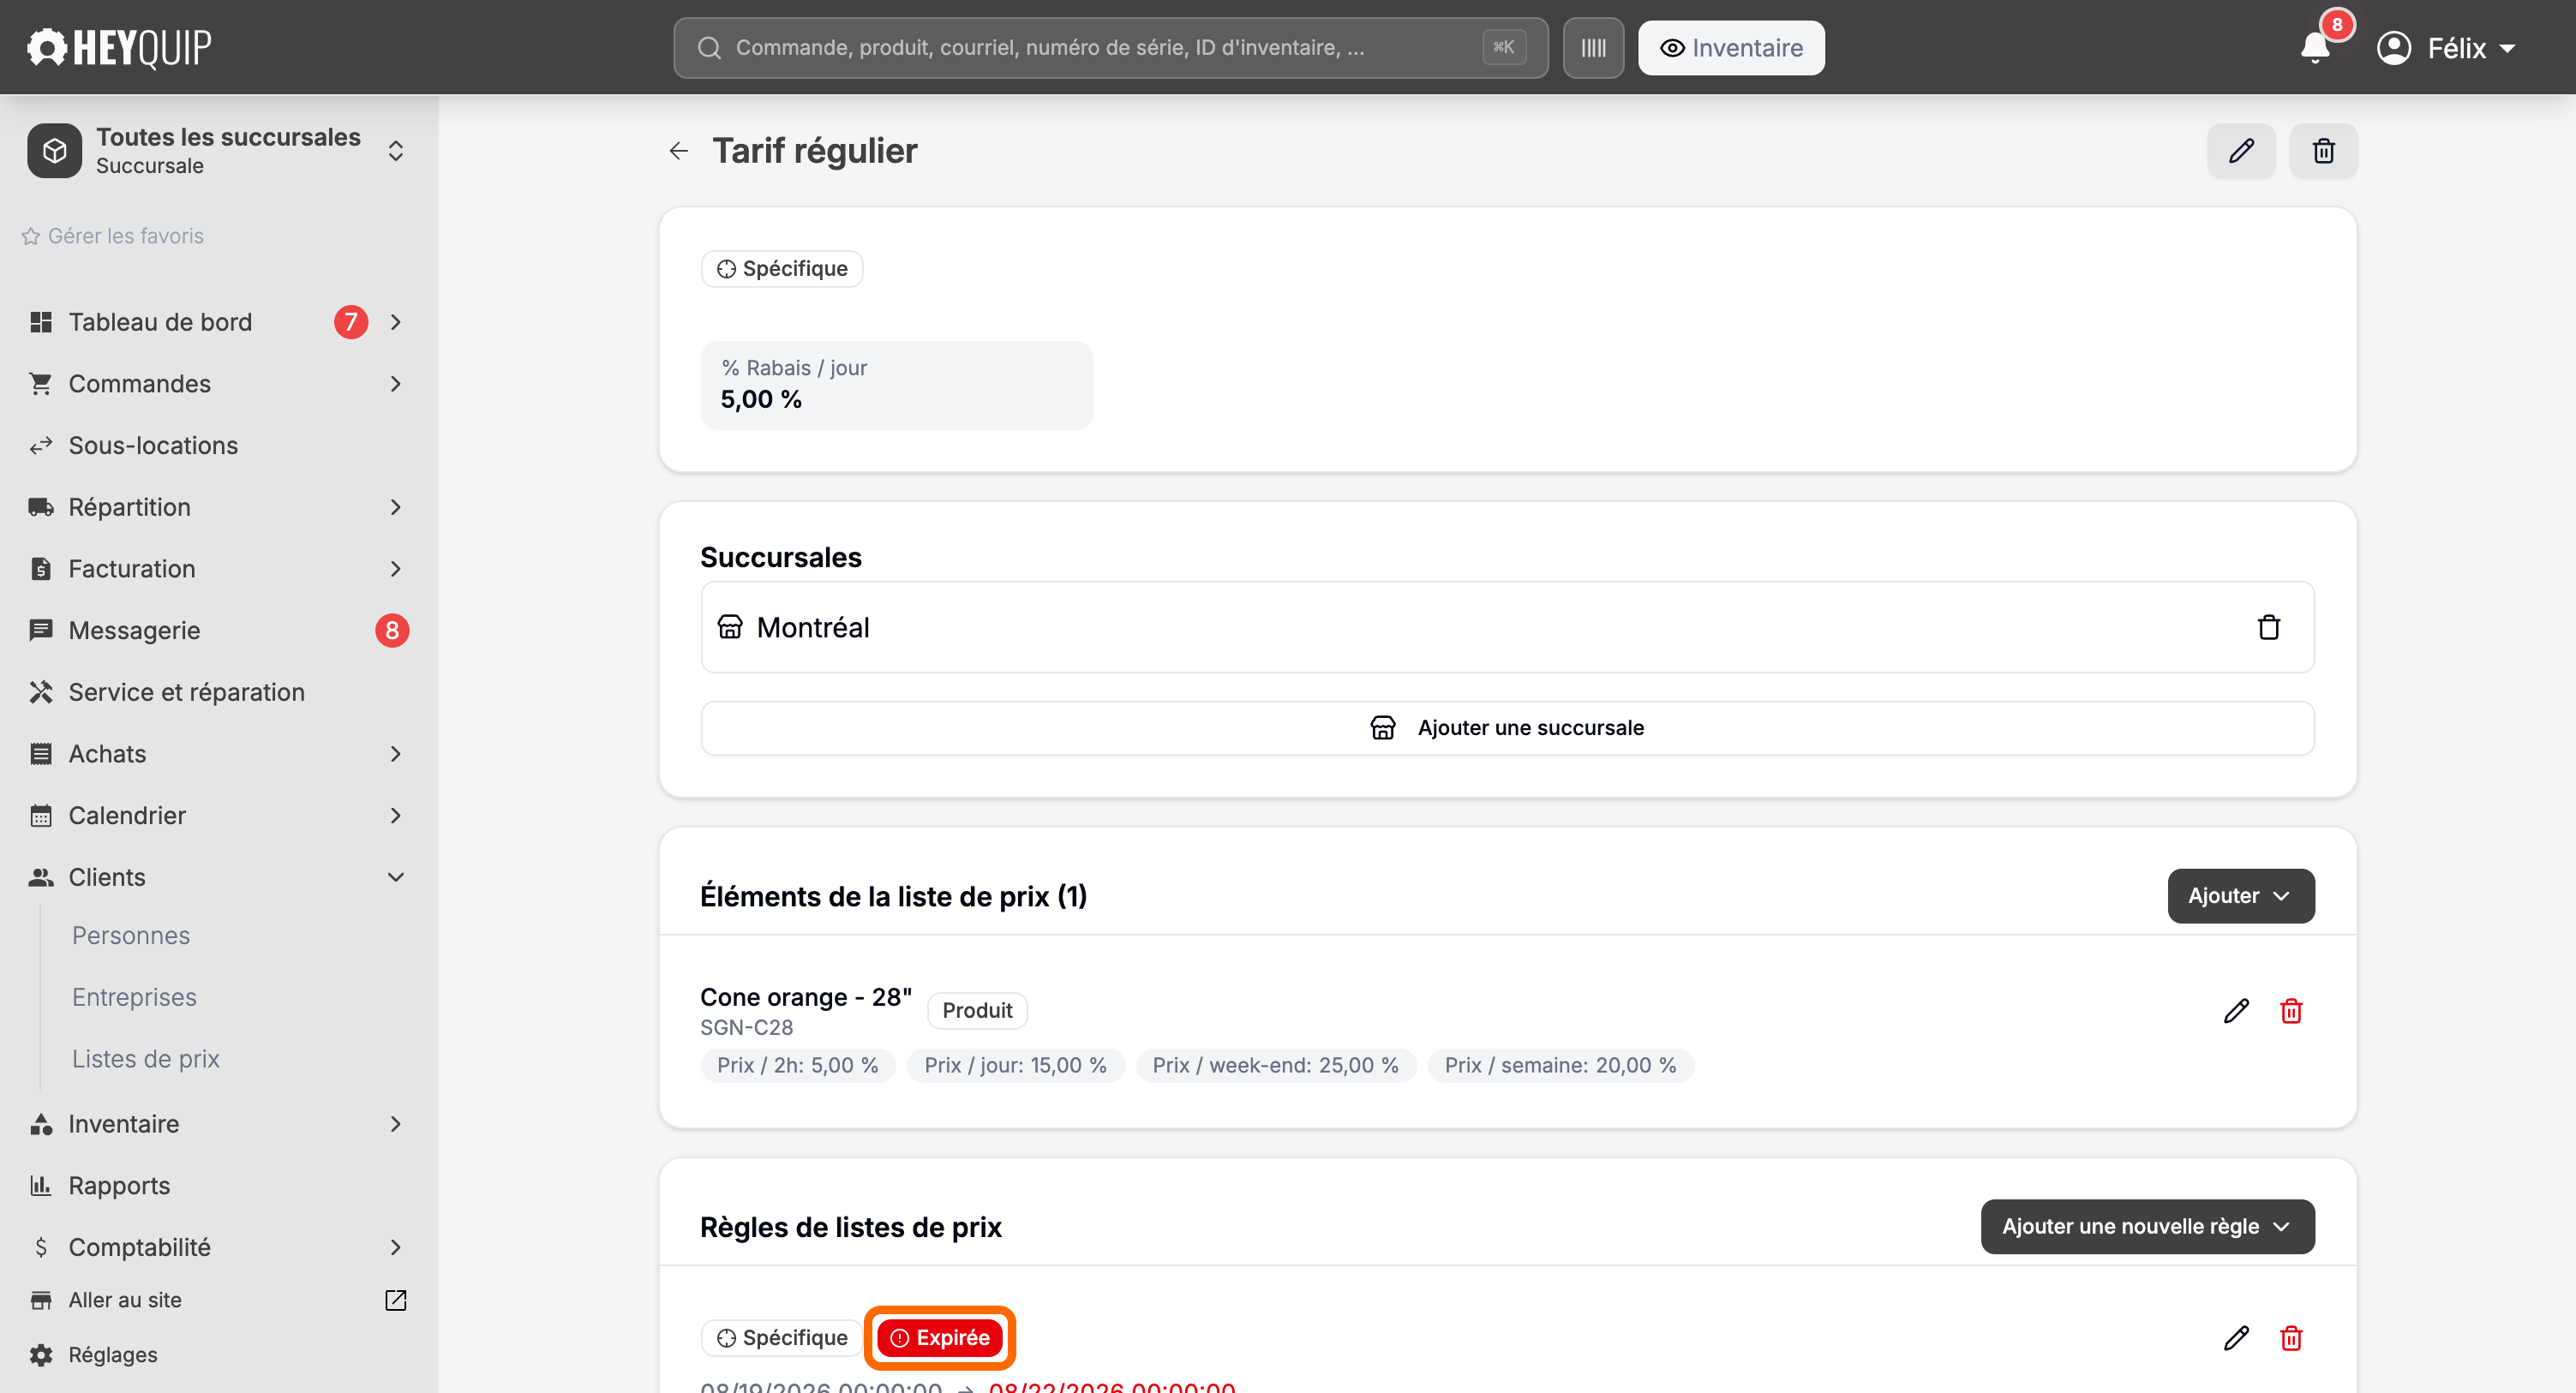Open external link icon for Aller au site
Screen dimensions: 2576x1393
pyautogui.click(x=396, y=1300)
